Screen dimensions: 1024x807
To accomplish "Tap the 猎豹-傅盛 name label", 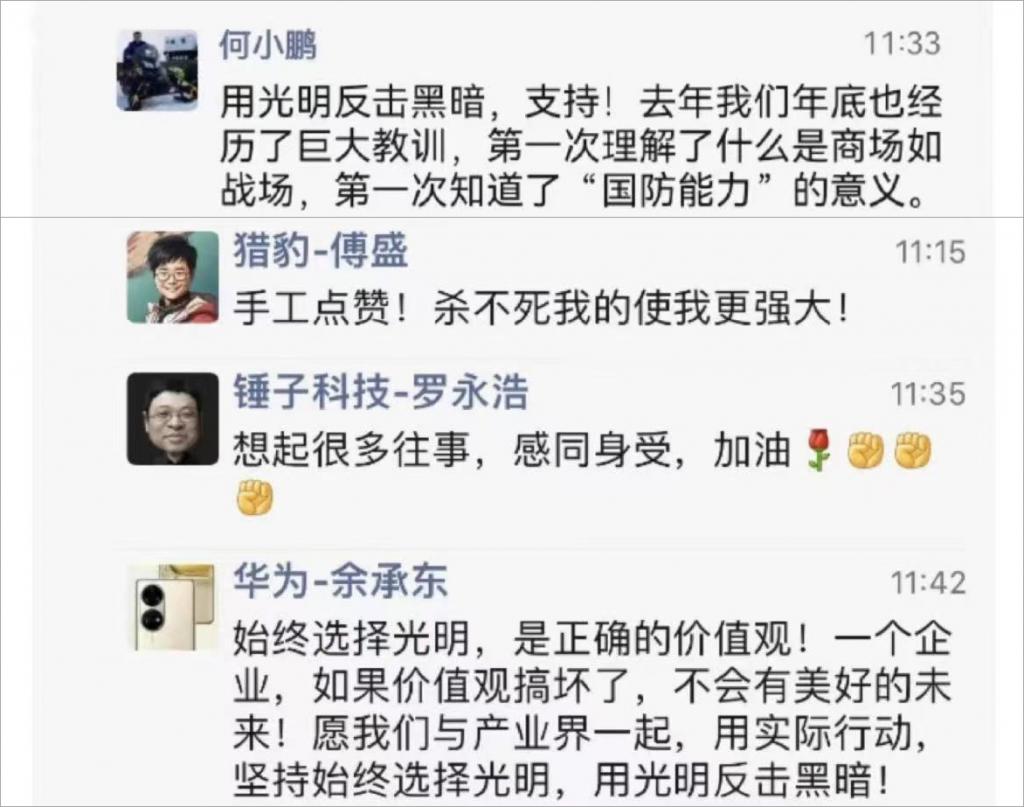I will pyautogui.click(x=321, y=251).
